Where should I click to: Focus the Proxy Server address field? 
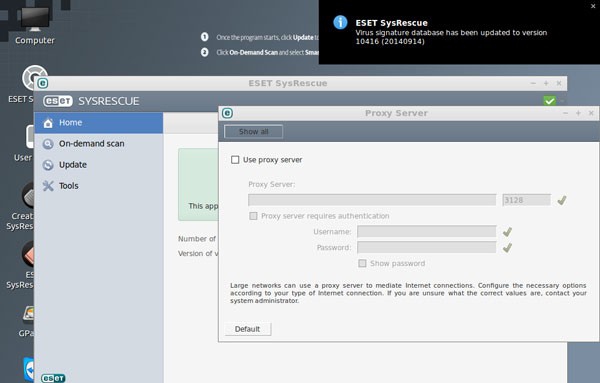372,200
